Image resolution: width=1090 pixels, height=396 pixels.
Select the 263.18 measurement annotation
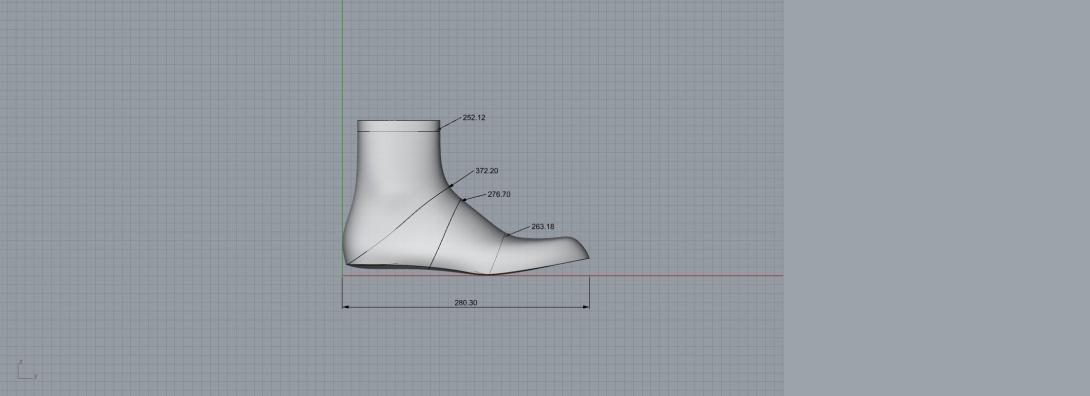coord(542,226)
